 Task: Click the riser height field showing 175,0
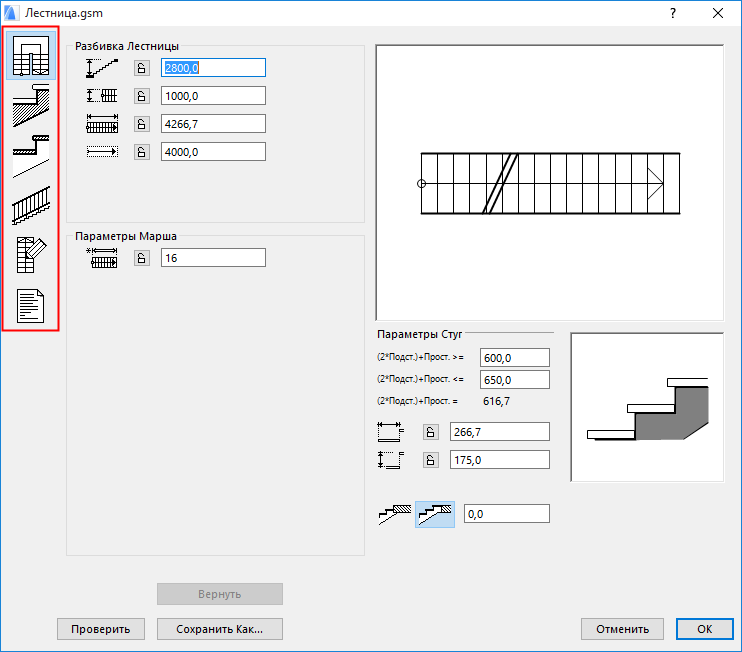pyautogui.click(x=500, y=459)
